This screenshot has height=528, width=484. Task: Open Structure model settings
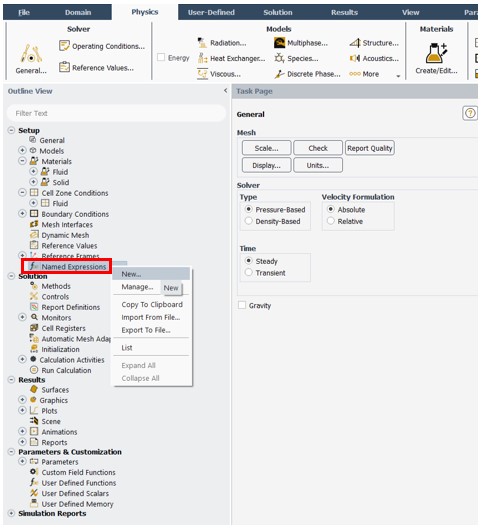pos(374,43)
